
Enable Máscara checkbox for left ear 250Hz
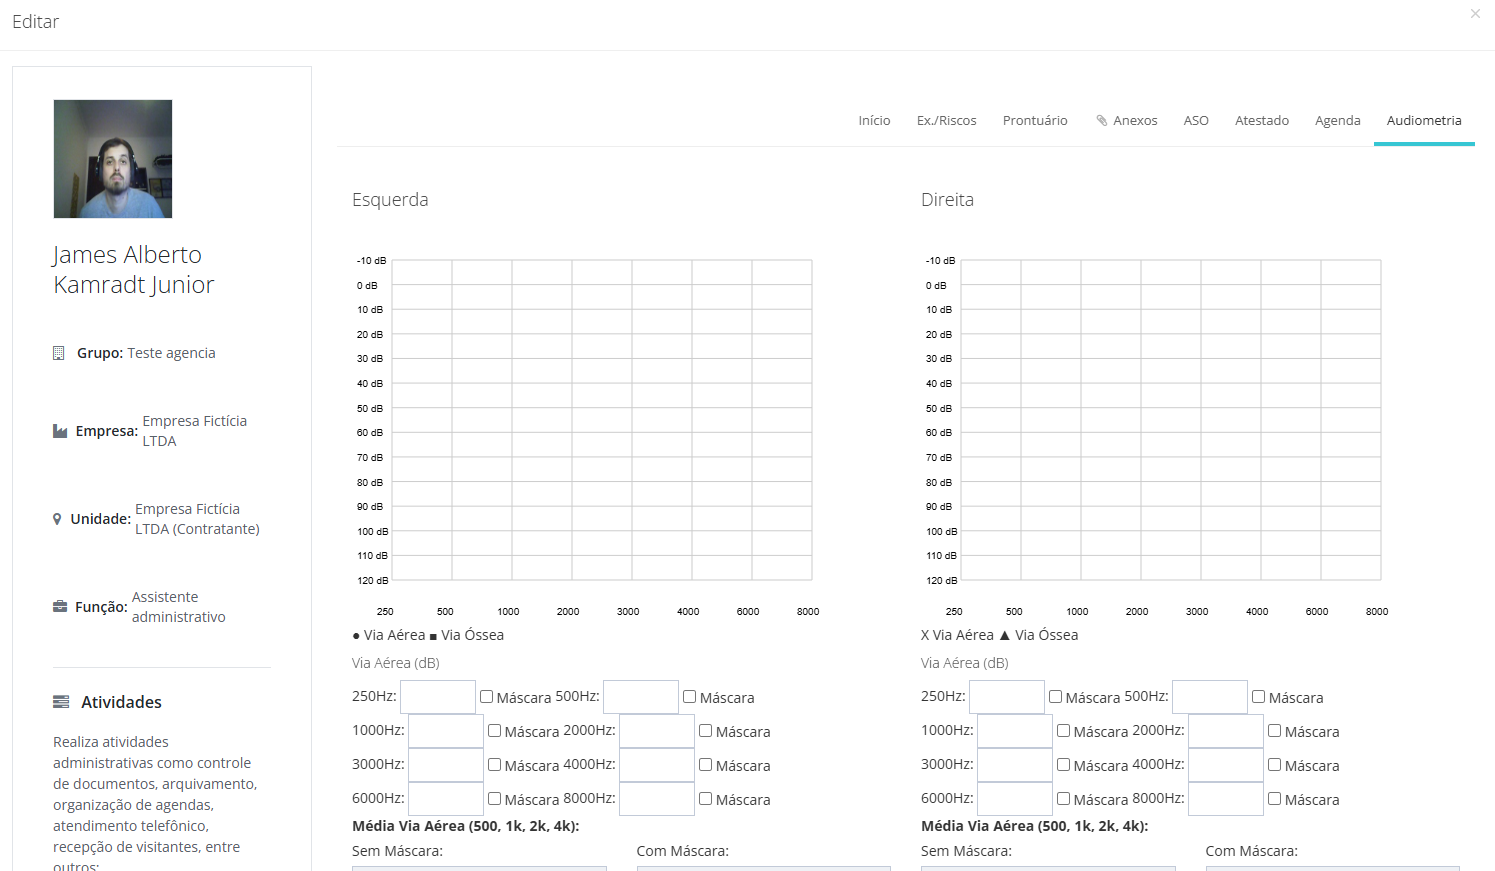(x=487, y=697)
